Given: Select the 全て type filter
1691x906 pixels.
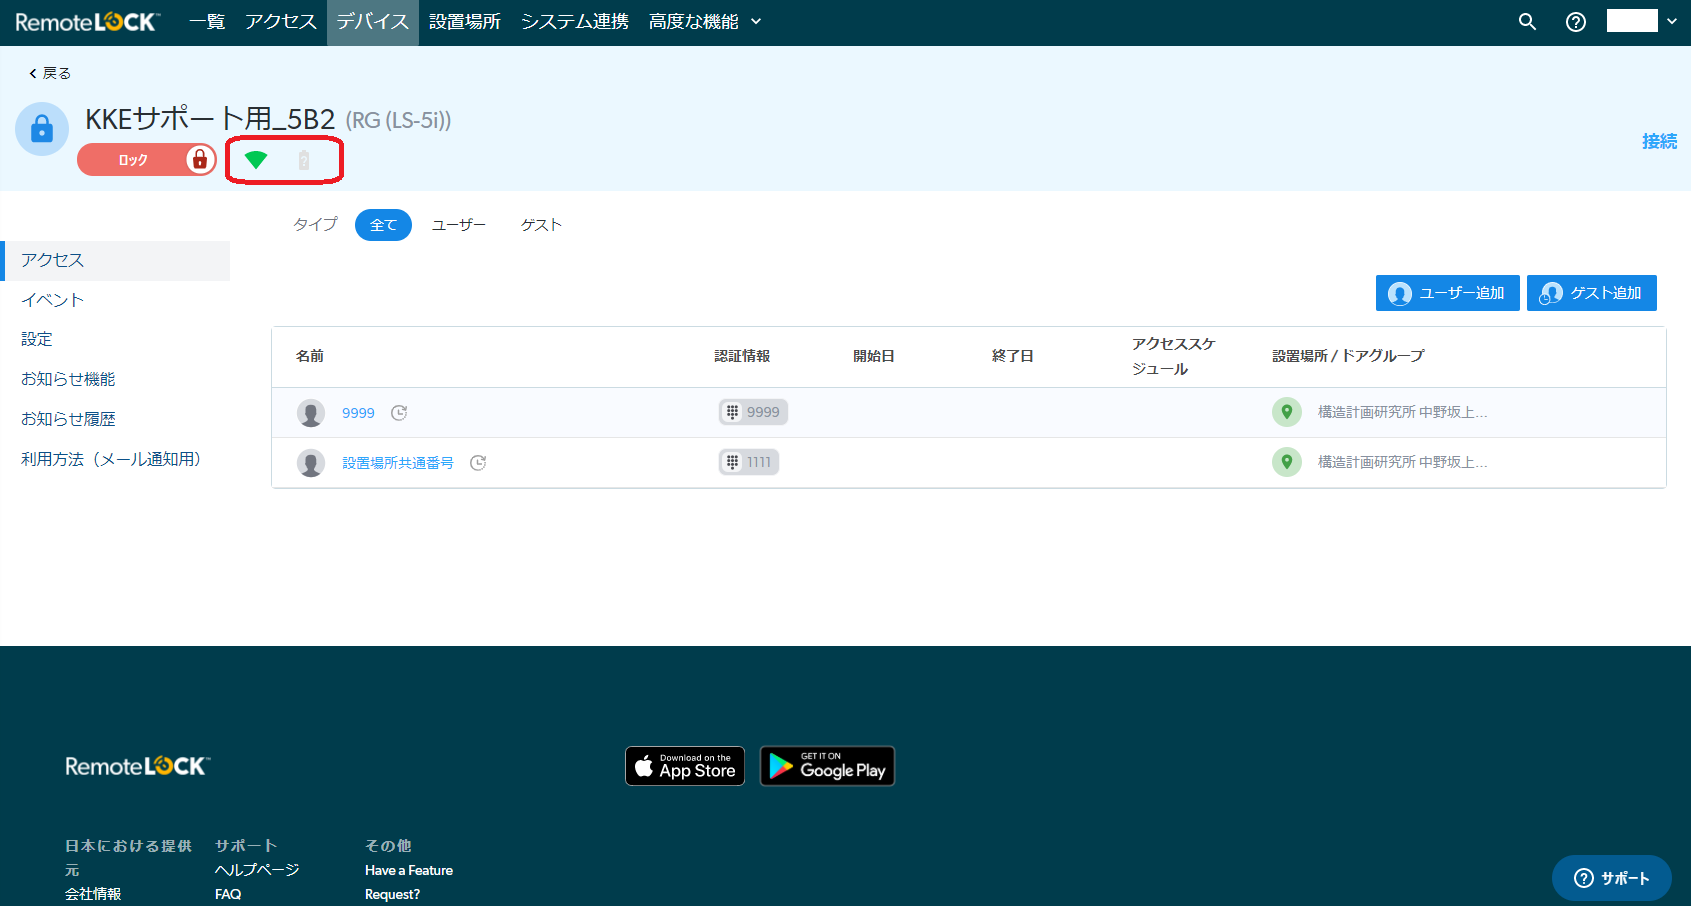Looking at the screenshot, I should 383,225.
